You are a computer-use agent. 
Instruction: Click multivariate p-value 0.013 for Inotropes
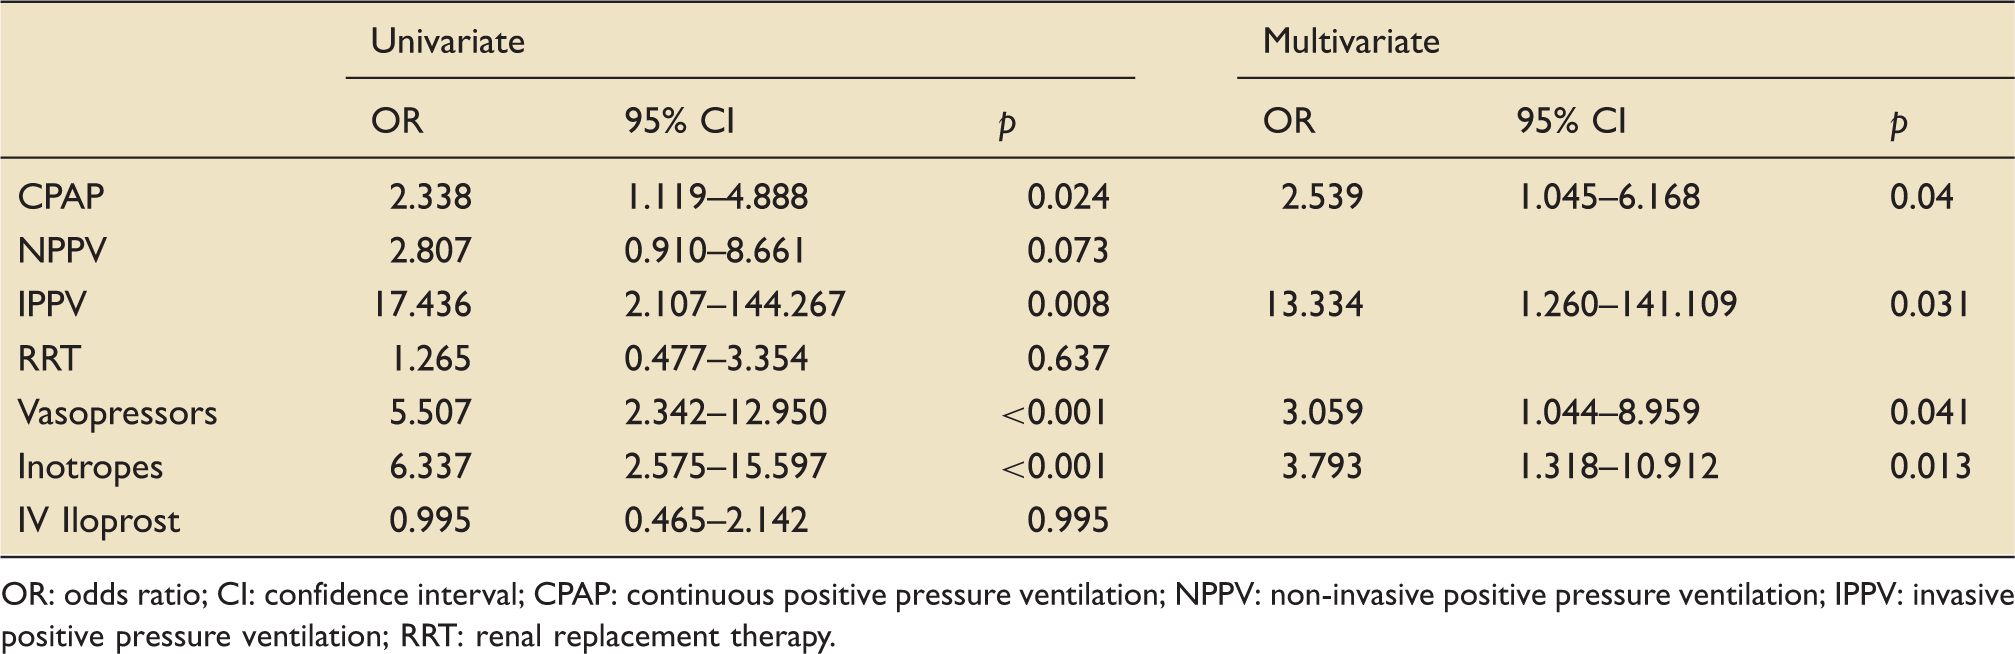[1930, 466]
